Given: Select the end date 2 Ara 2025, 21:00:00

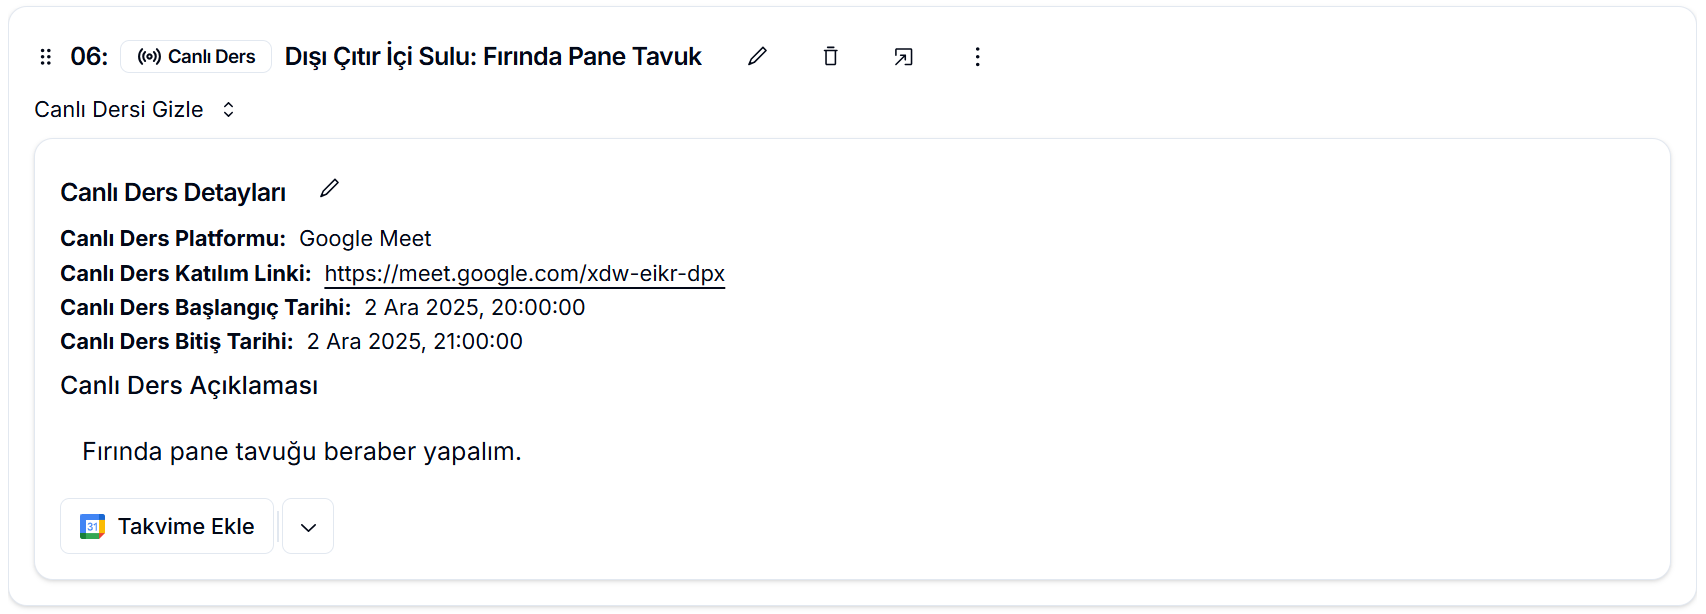Looking at the screenshot, I should click(x=414, y=342).
